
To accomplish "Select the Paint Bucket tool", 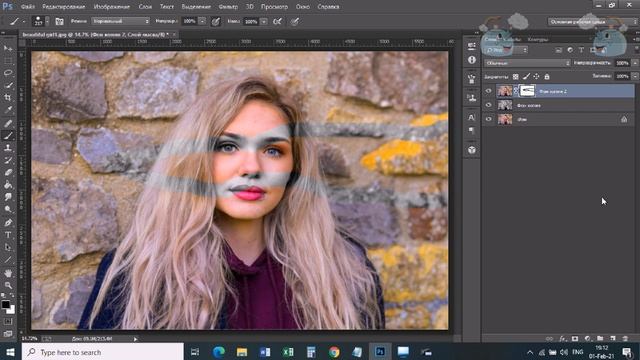I will [x=8, y=185].
